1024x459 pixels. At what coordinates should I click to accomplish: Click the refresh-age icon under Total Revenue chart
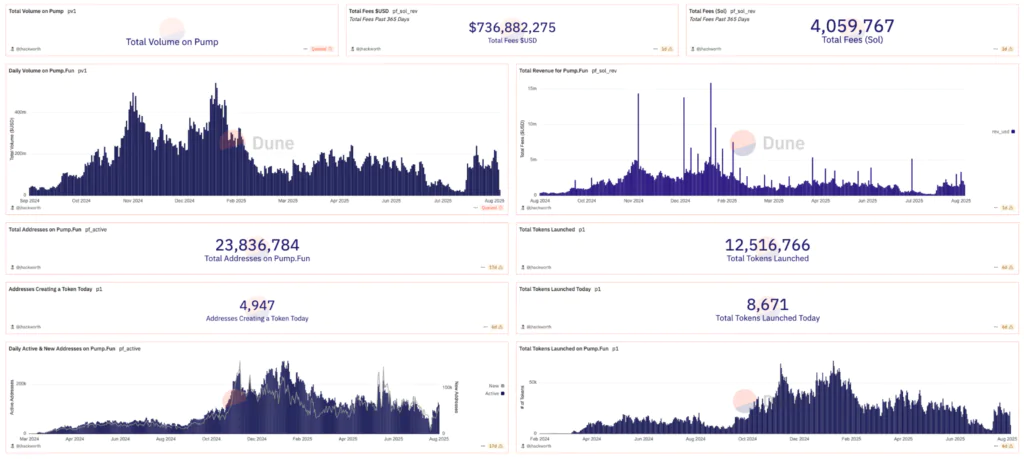click(1007, 208)
